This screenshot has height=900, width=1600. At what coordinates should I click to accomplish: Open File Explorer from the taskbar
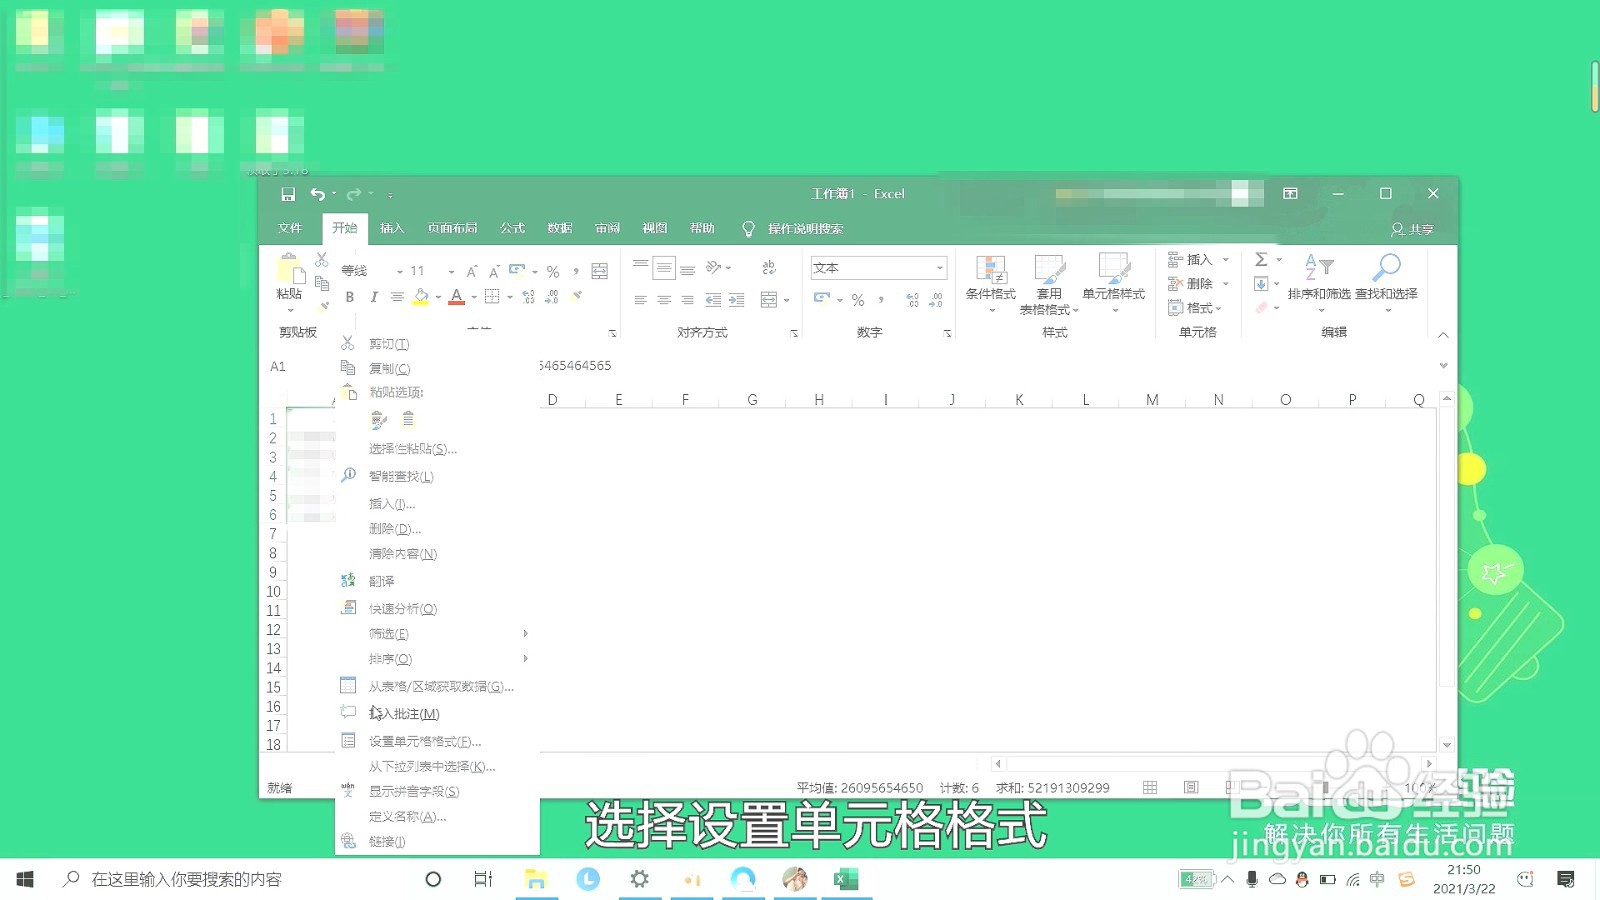536,879
